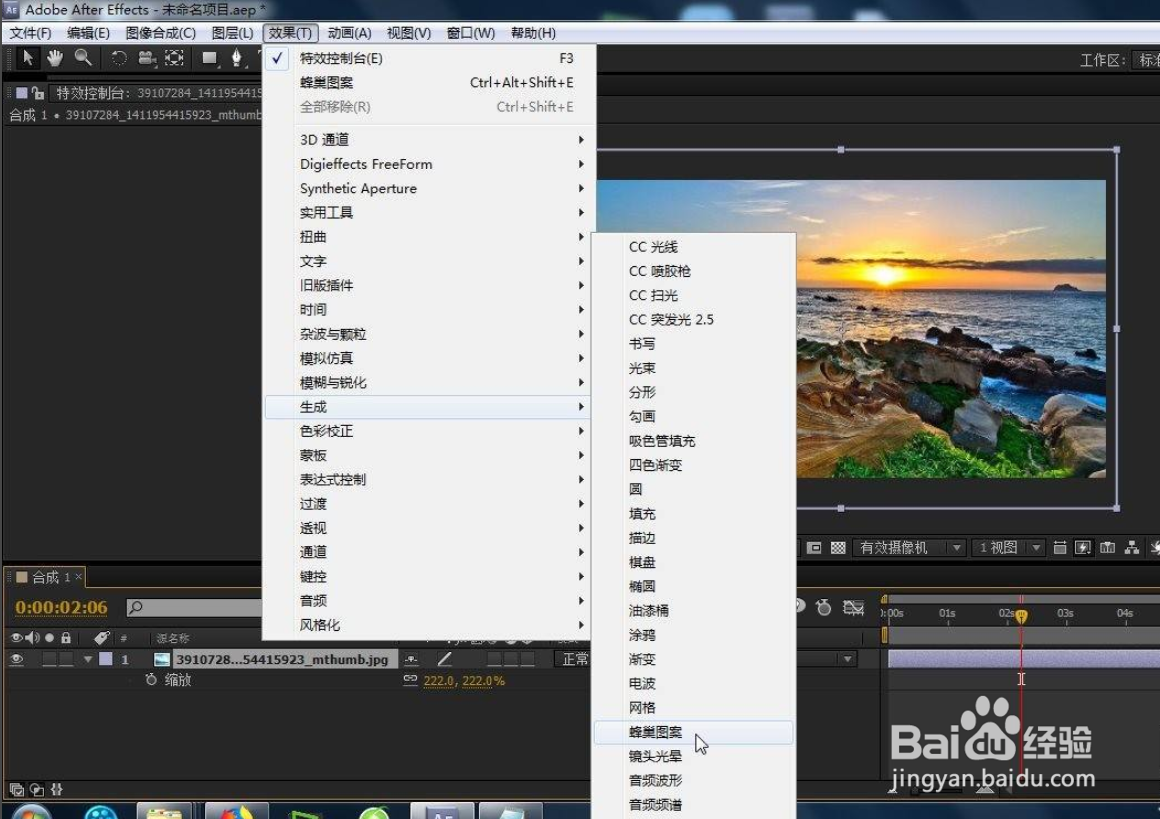Screen dimensions: 1160x819
Task: Toggle the scale constrain proportions link
Action: point(410,679)
